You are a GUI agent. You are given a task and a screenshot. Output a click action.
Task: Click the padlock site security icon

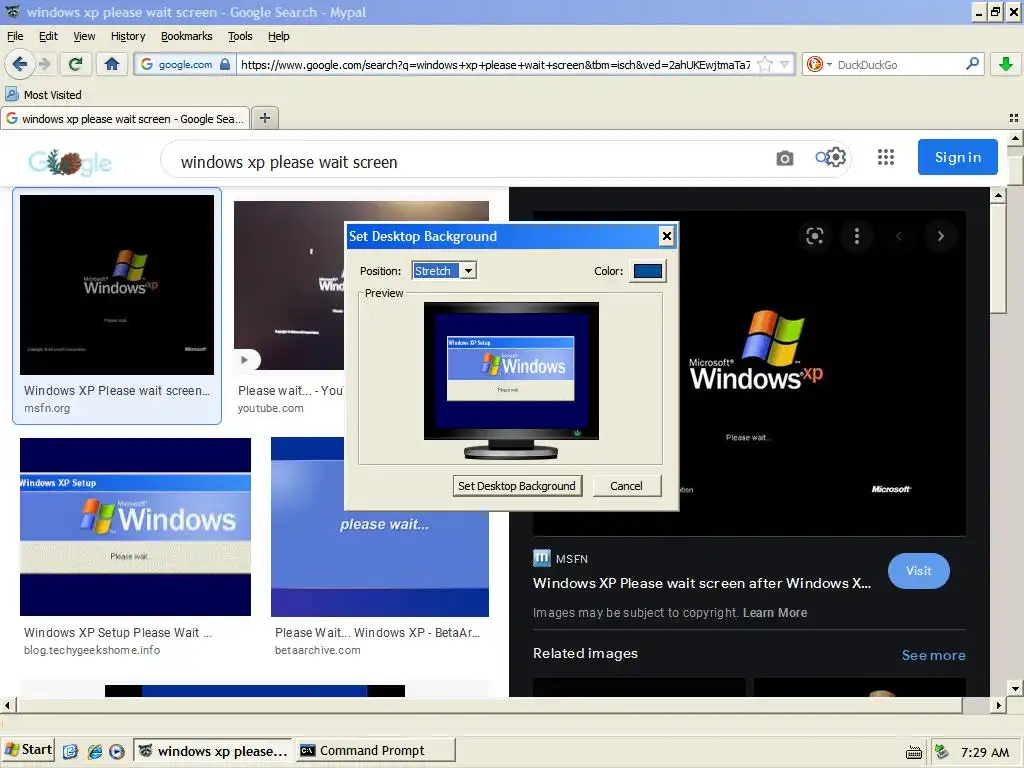click(x=225, y=64)
